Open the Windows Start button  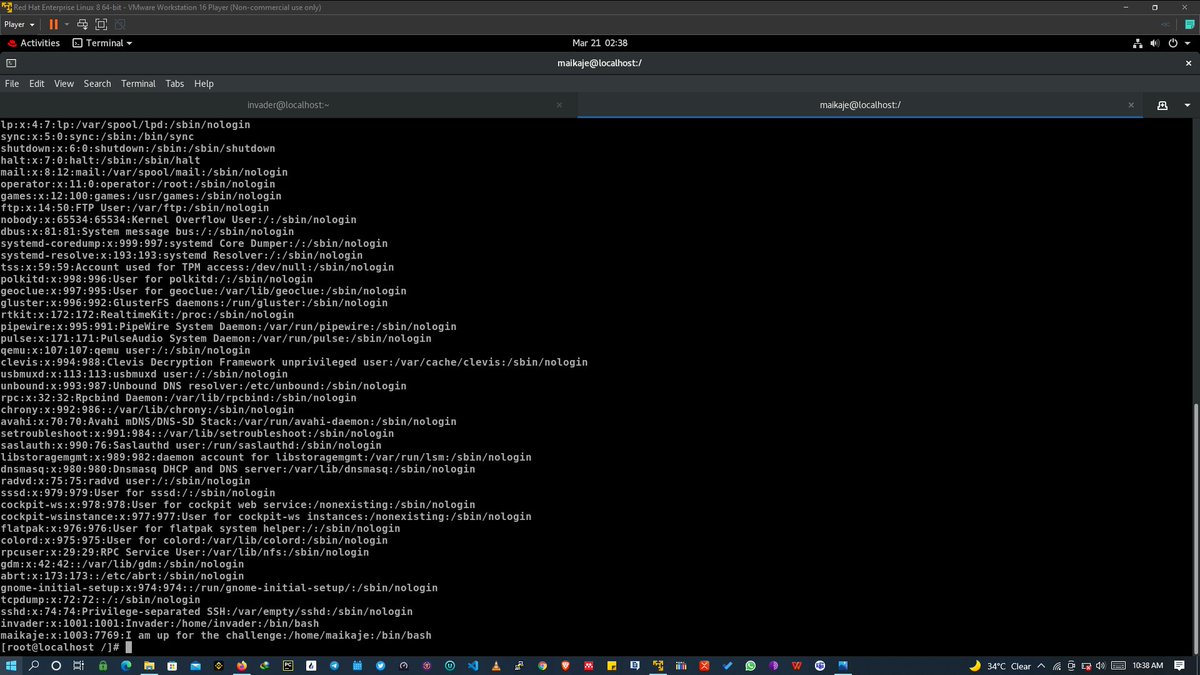11,665
